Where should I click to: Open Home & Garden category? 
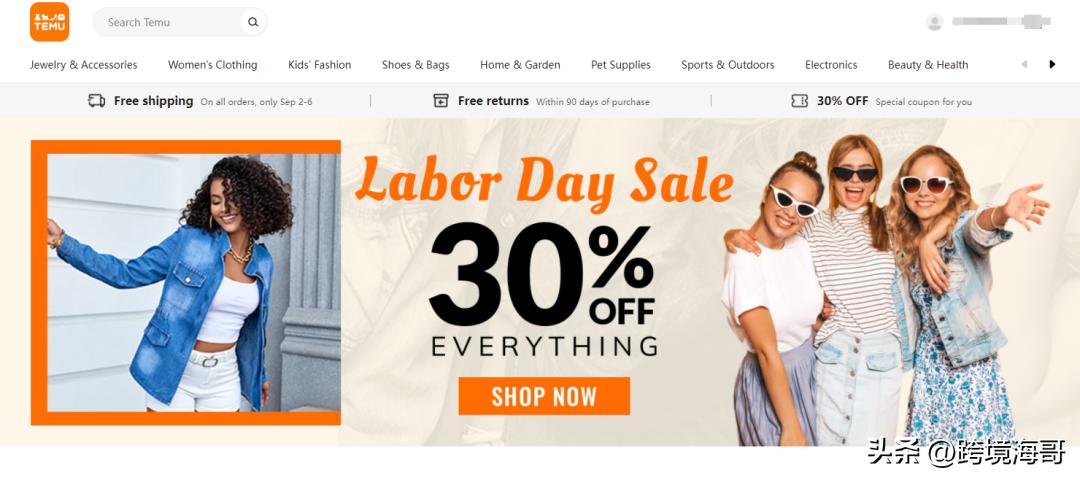coord(520,65)
